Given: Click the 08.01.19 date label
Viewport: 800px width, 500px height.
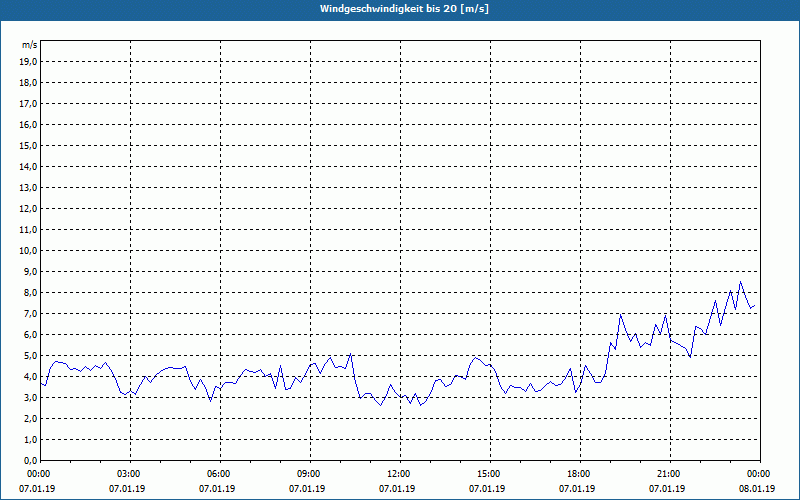Looking at the screenshot, I should point(757,488).
